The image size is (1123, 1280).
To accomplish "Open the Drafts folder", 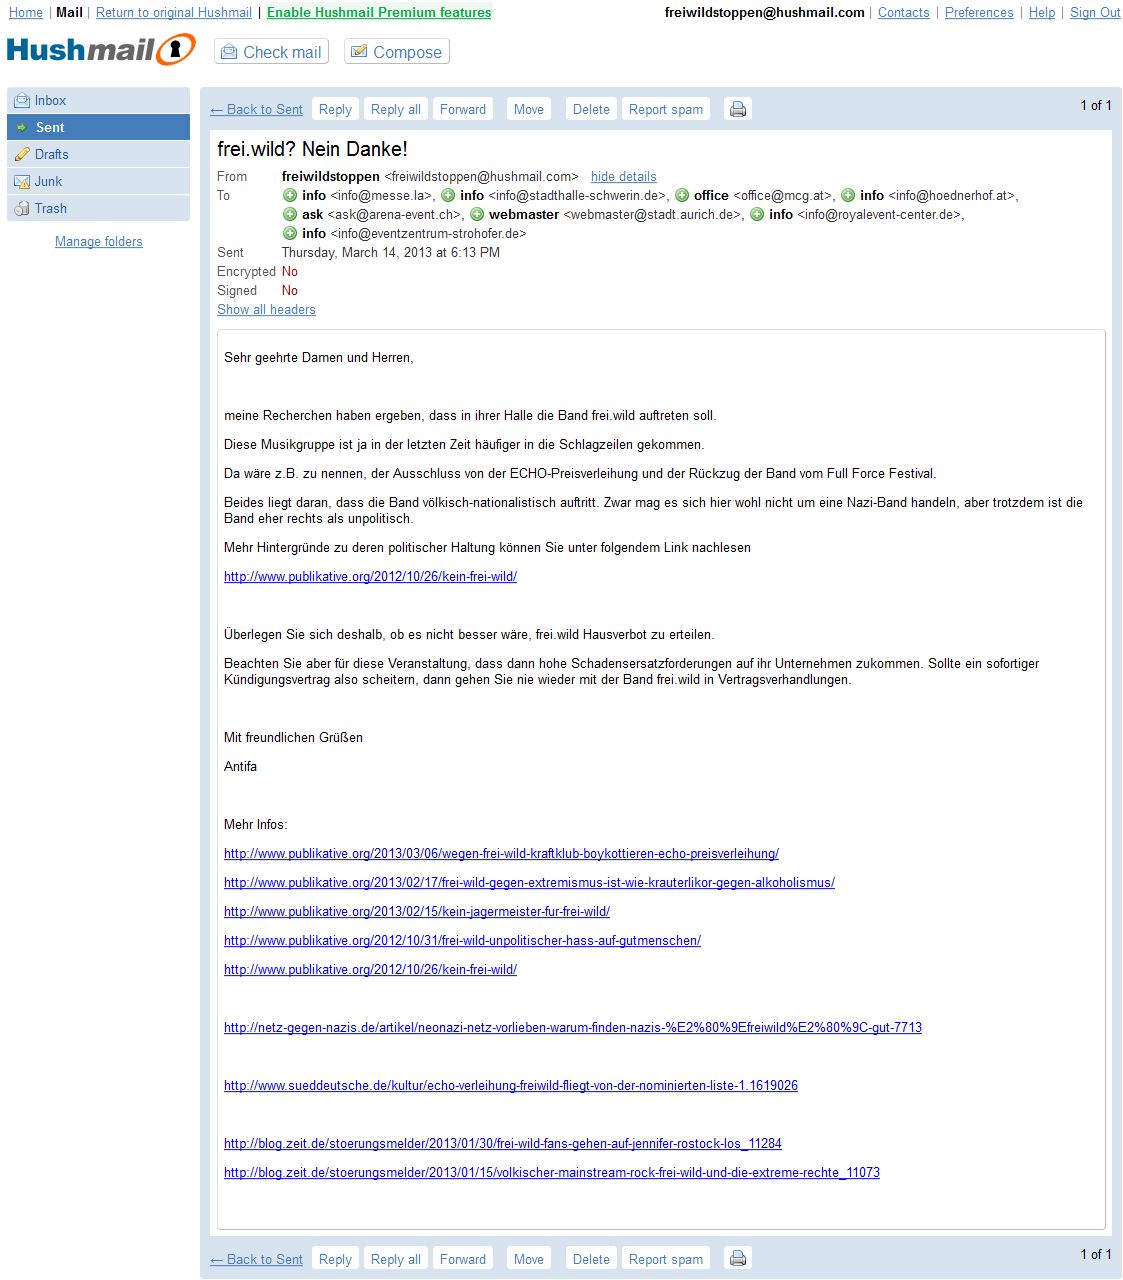I will (x=51, y=155).
